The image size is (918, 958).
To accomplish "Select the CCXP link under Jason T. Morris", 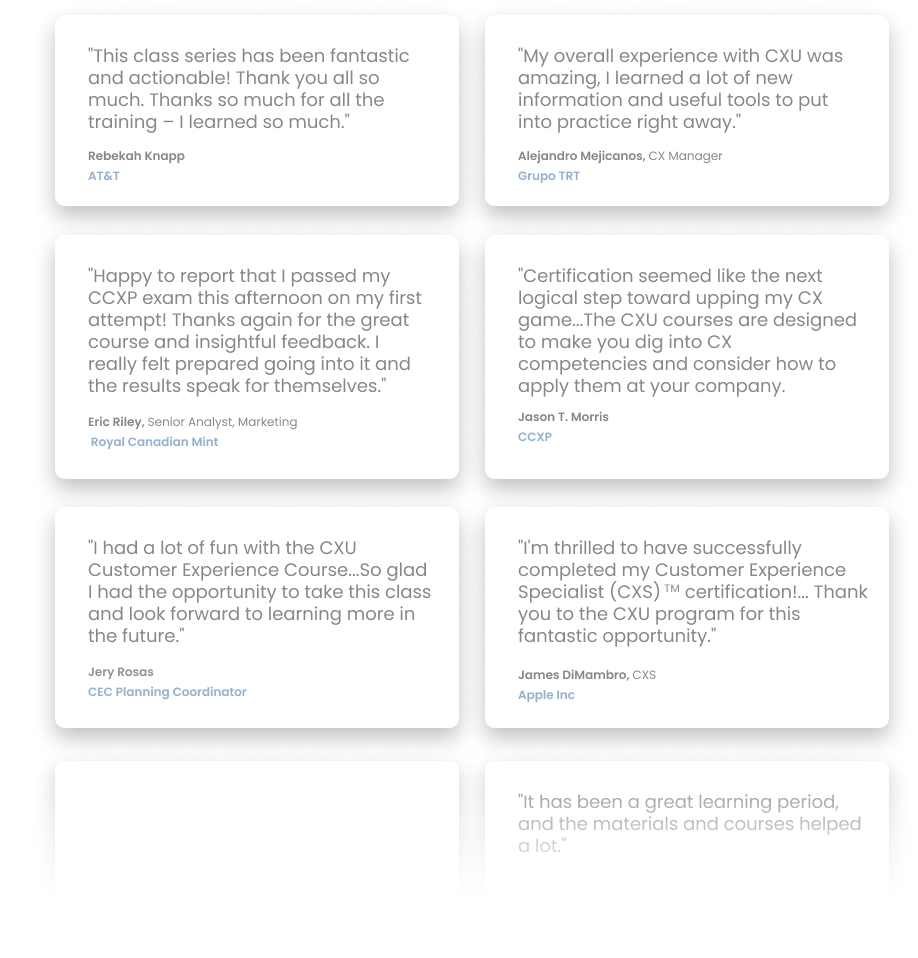I will click(535, 437).
